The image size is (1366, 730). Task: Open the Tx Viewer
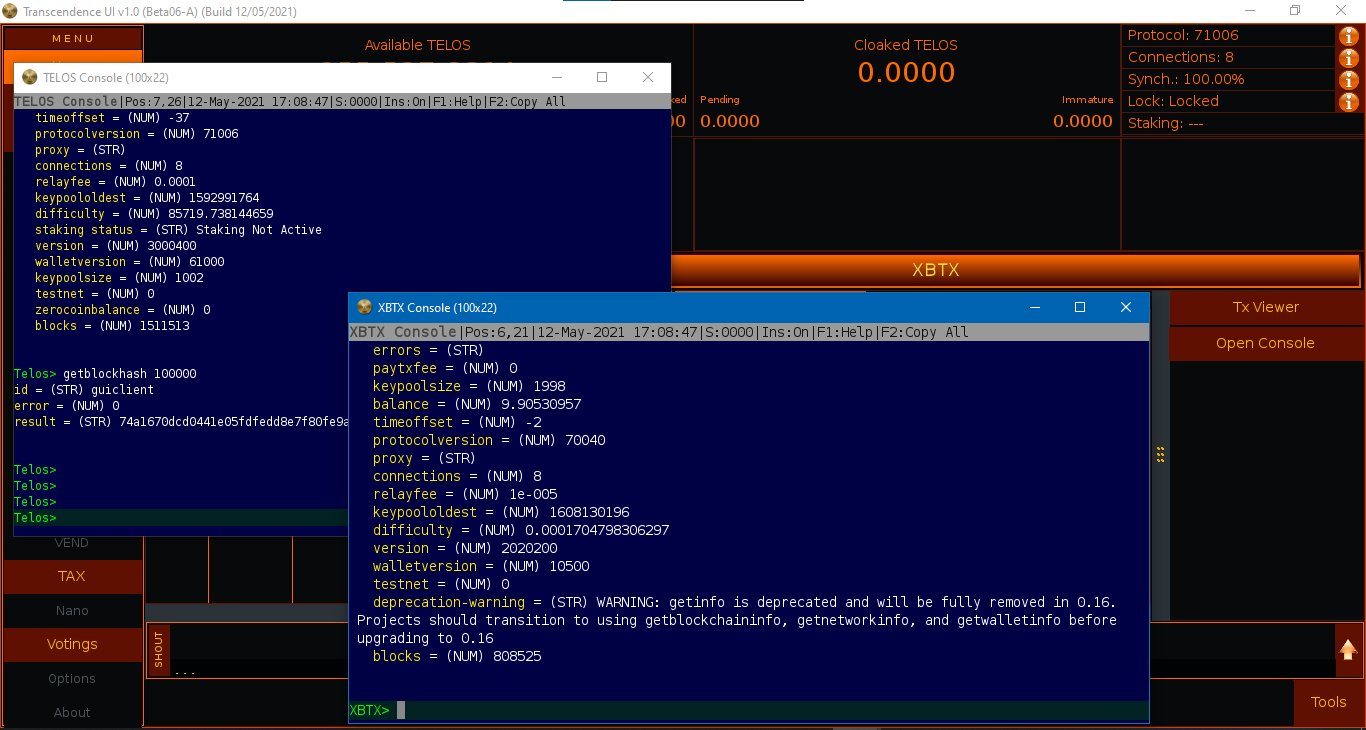click(x=1265, y=307)
